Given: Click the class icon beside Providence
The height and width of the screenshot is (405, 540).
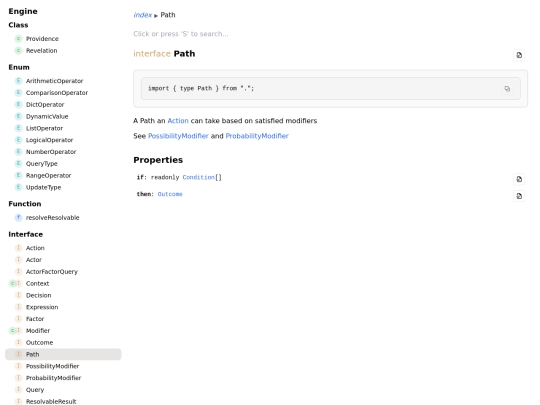Looking at the screenshot, I should point(19,39).
